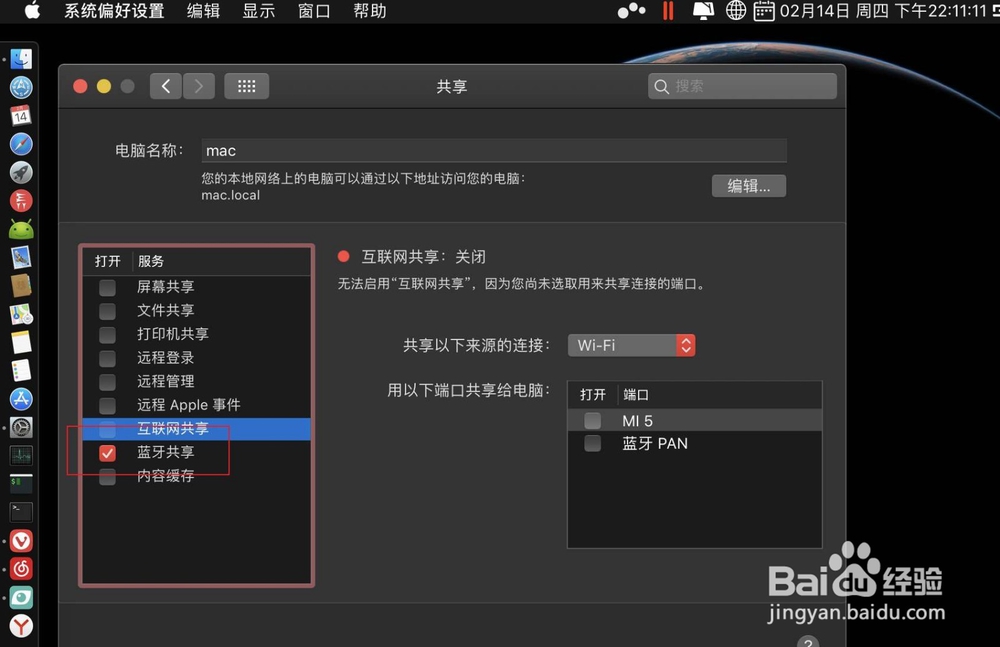Enable the 屏幕共享 checkbox

[107, 286]
